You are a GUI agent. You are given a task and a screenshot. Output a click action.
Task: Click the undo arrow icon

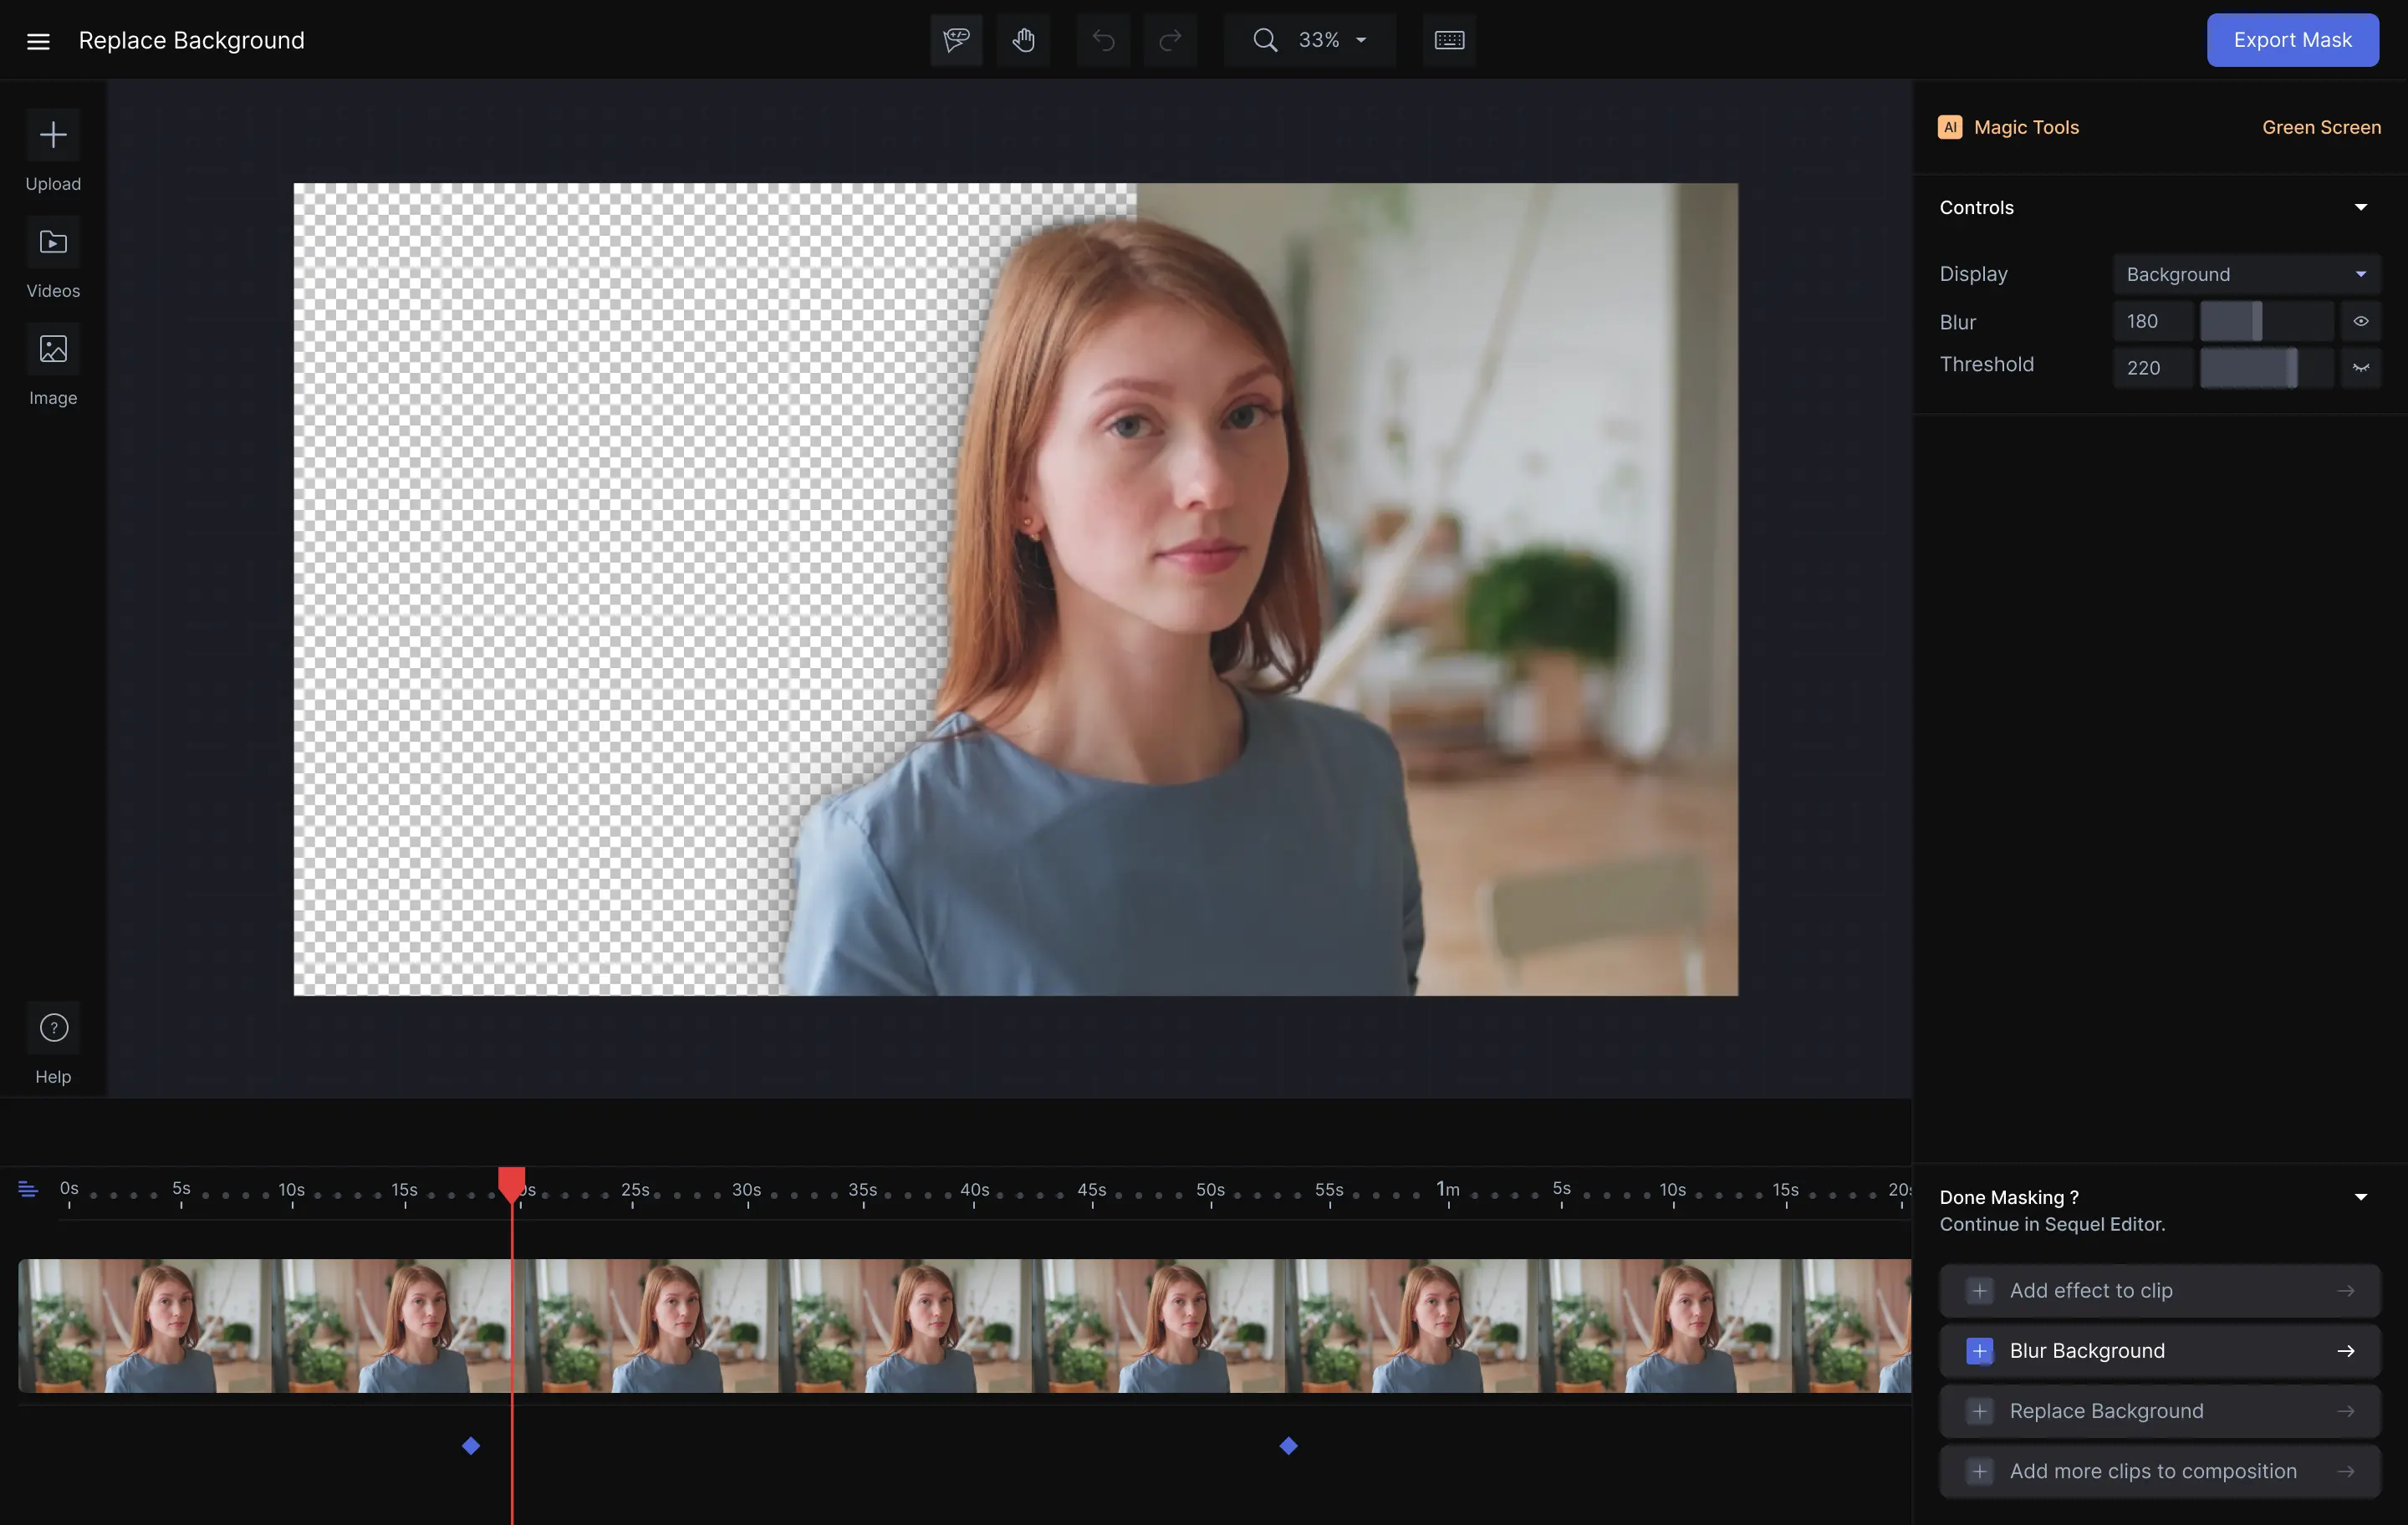tap(1103, 40)
